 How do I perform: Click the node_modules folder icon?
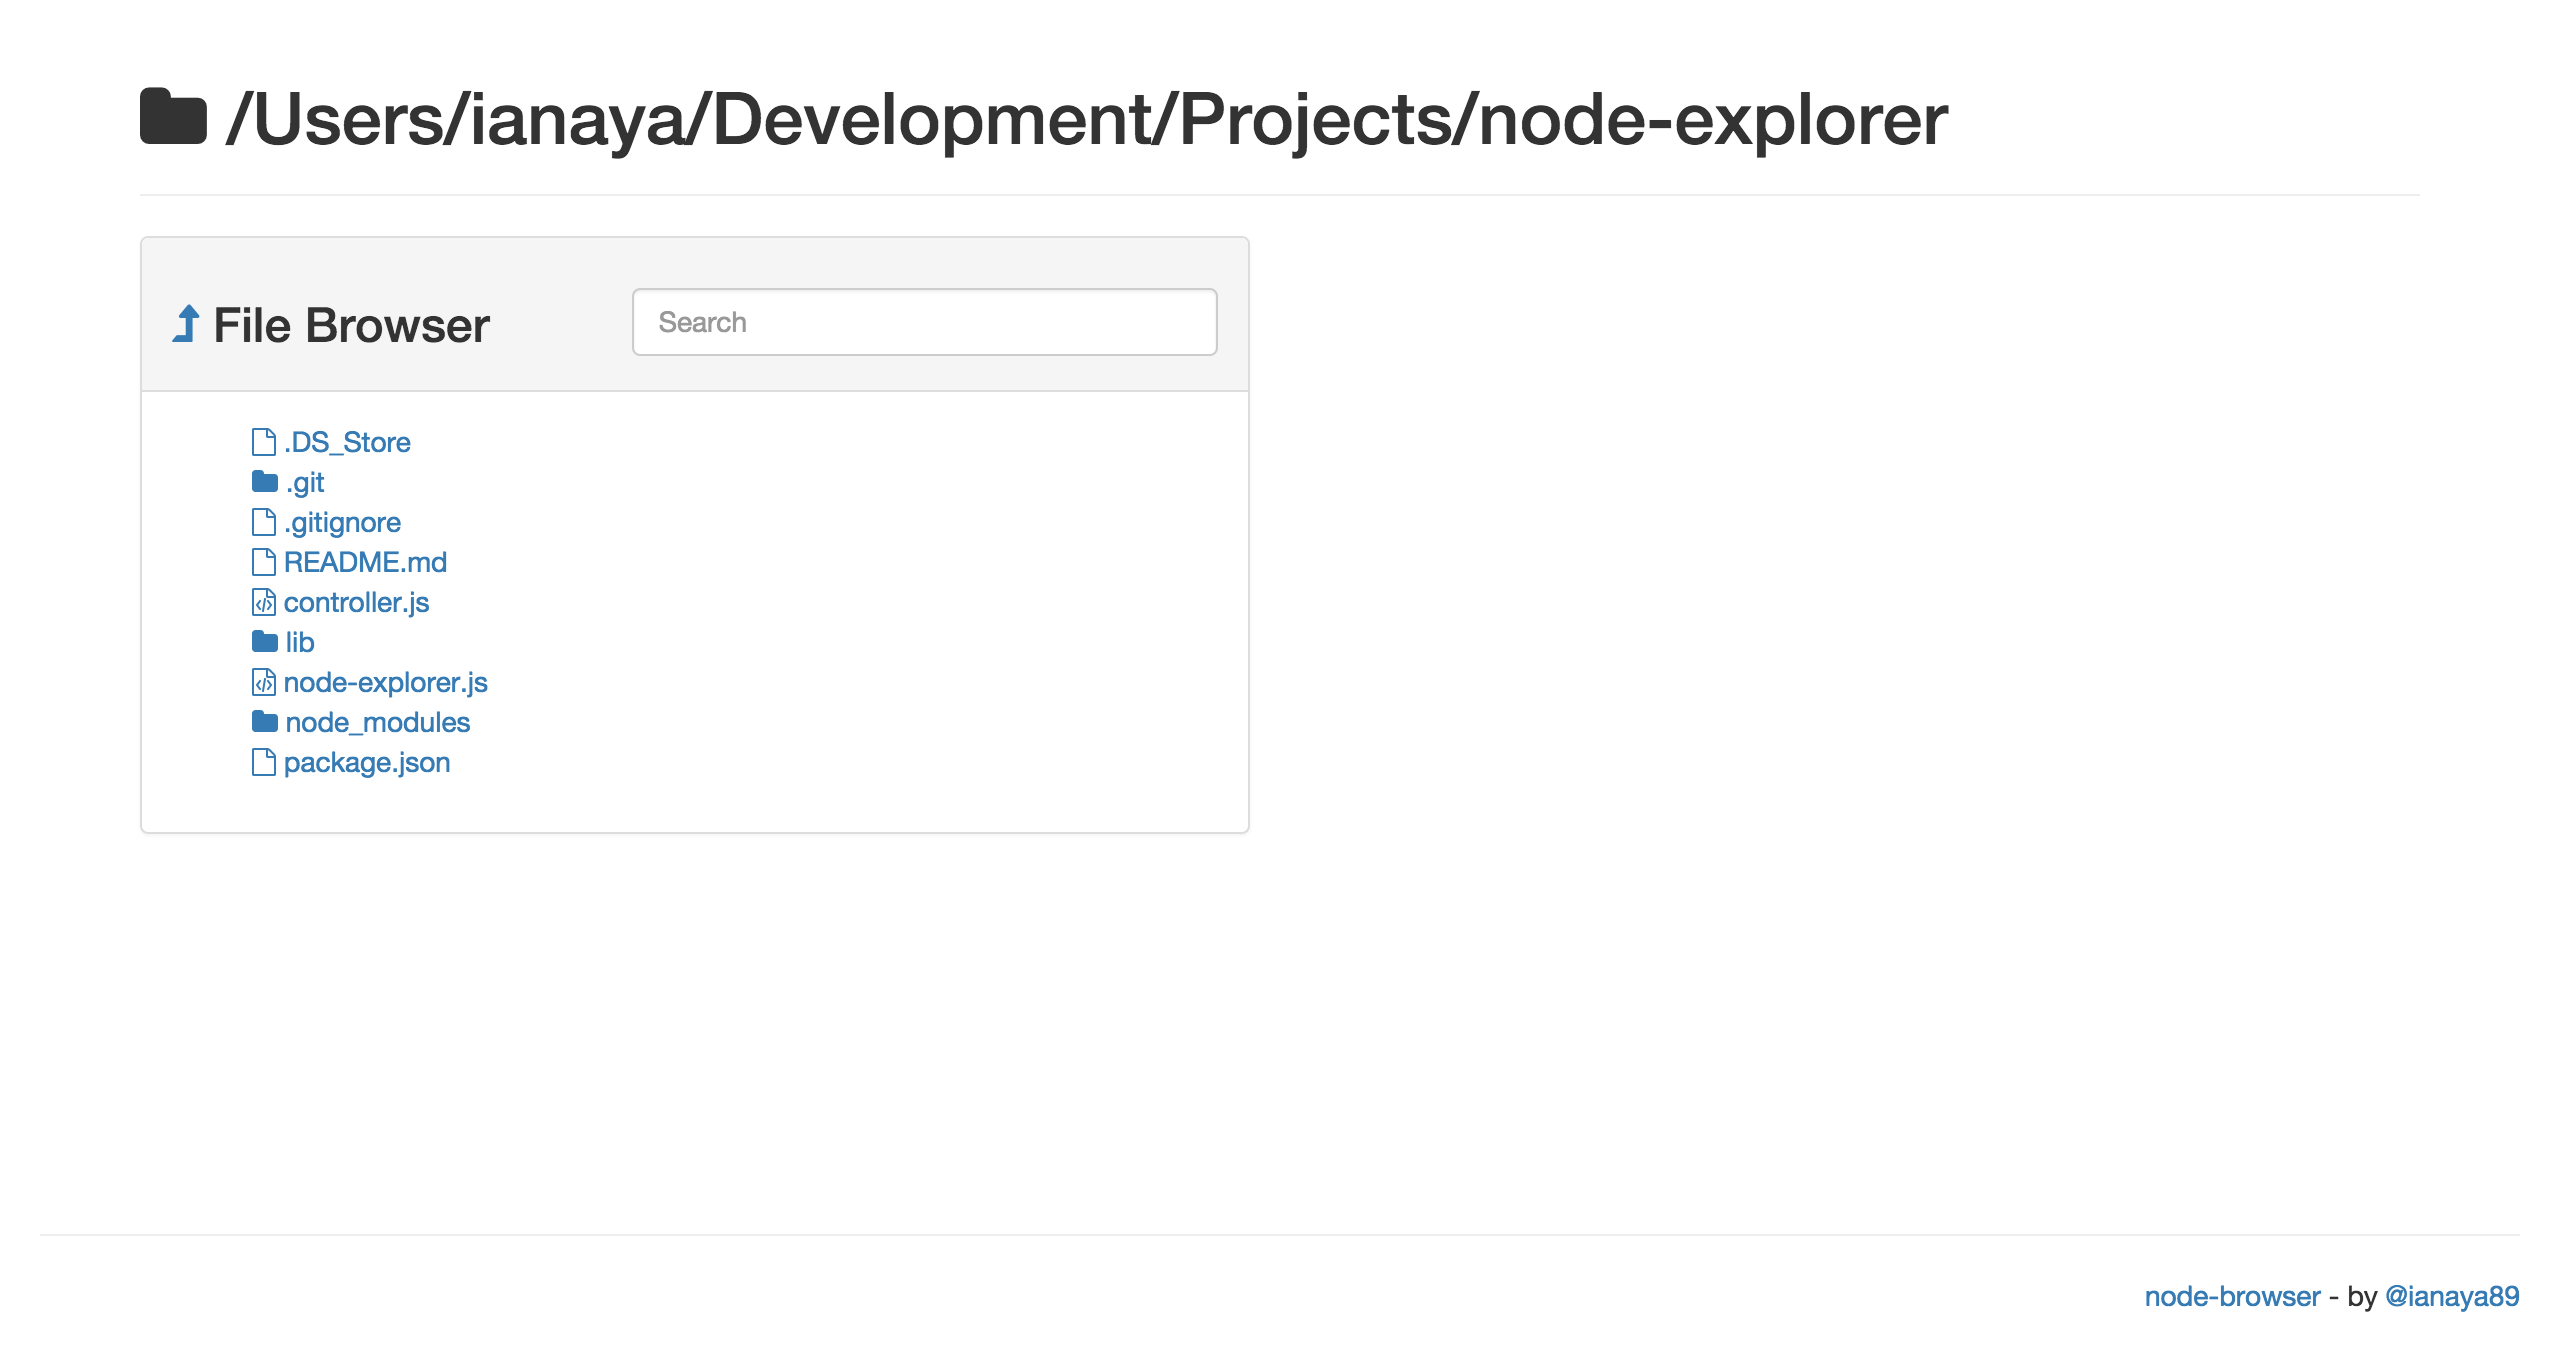264,722
